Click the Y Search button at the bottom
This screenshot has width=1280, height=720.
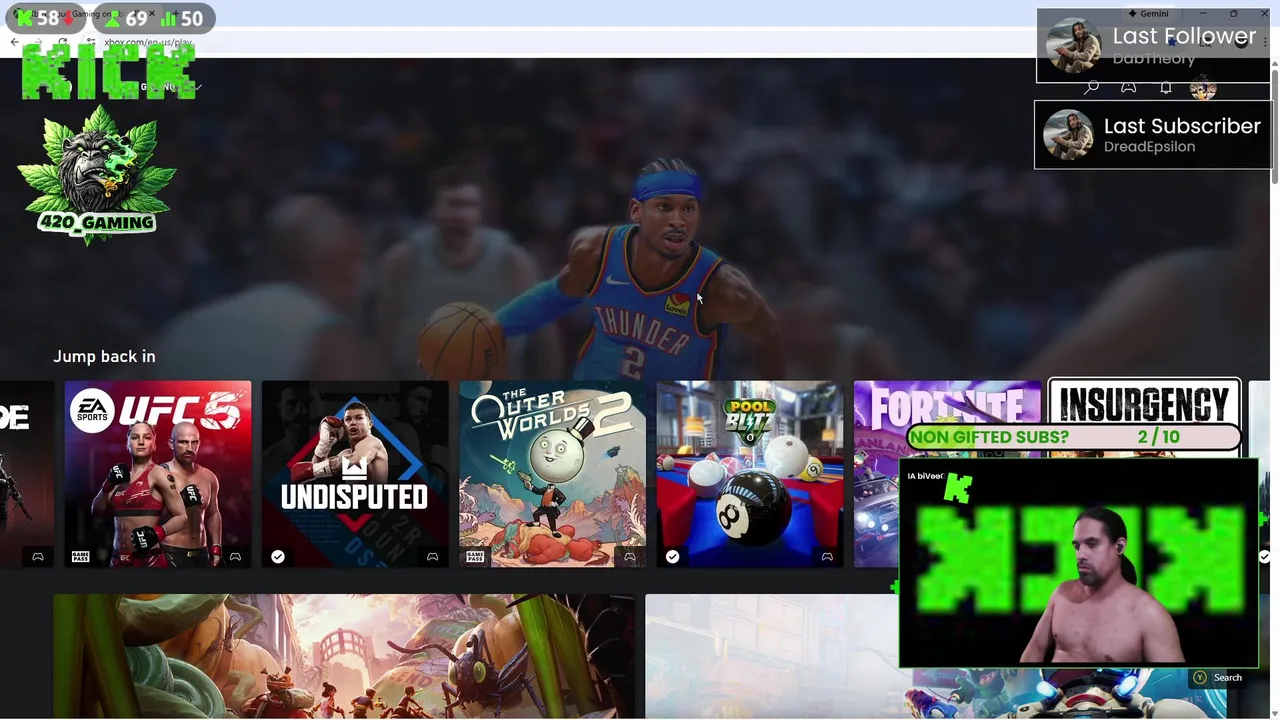(1217, 678)
